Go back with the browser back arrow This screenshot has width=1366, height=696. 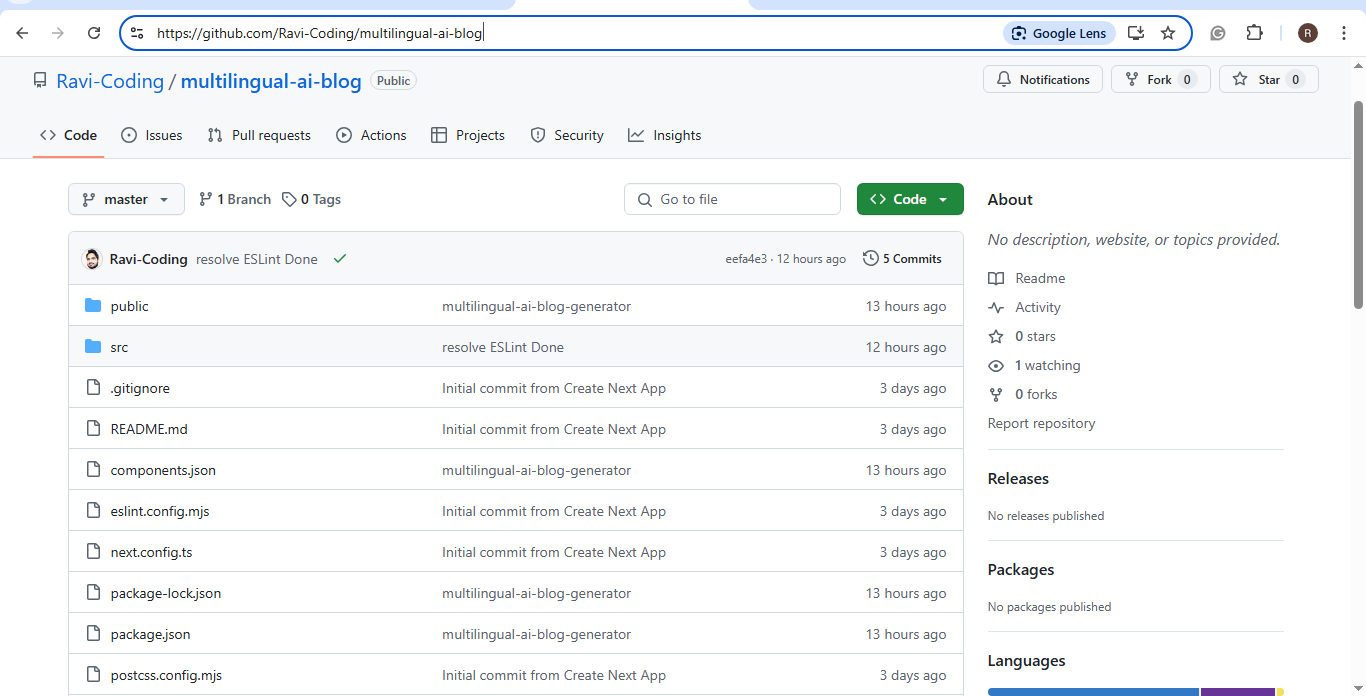click(22, 33)
